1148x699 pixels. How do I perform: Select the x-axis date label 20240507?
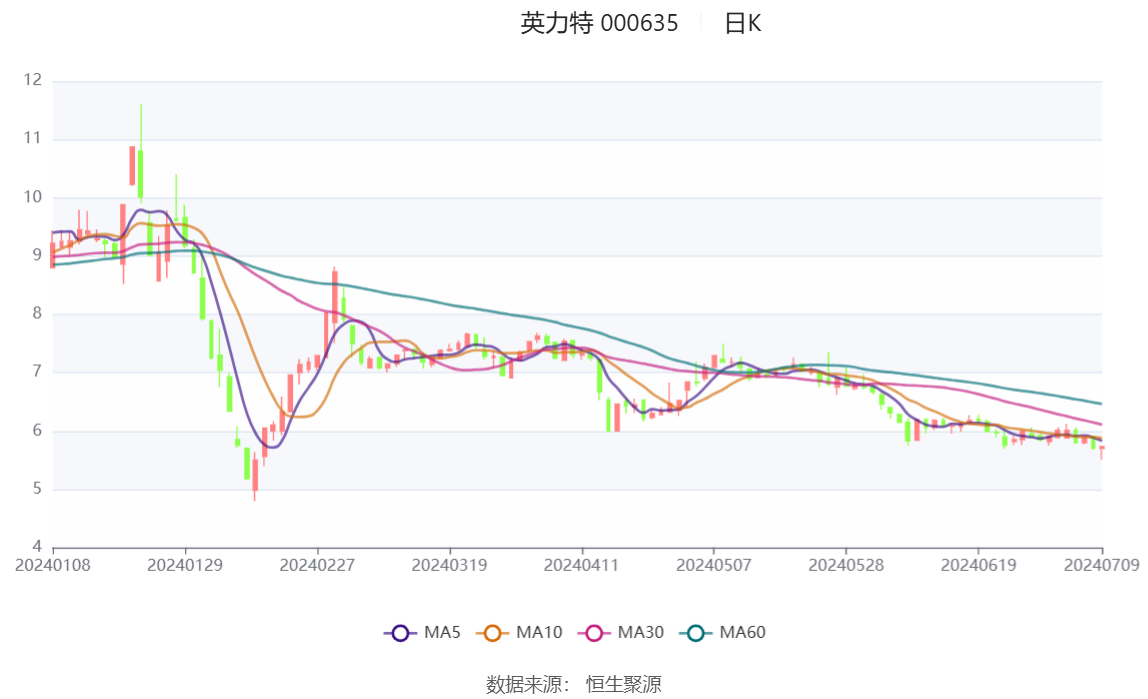(x=714, y=565)
